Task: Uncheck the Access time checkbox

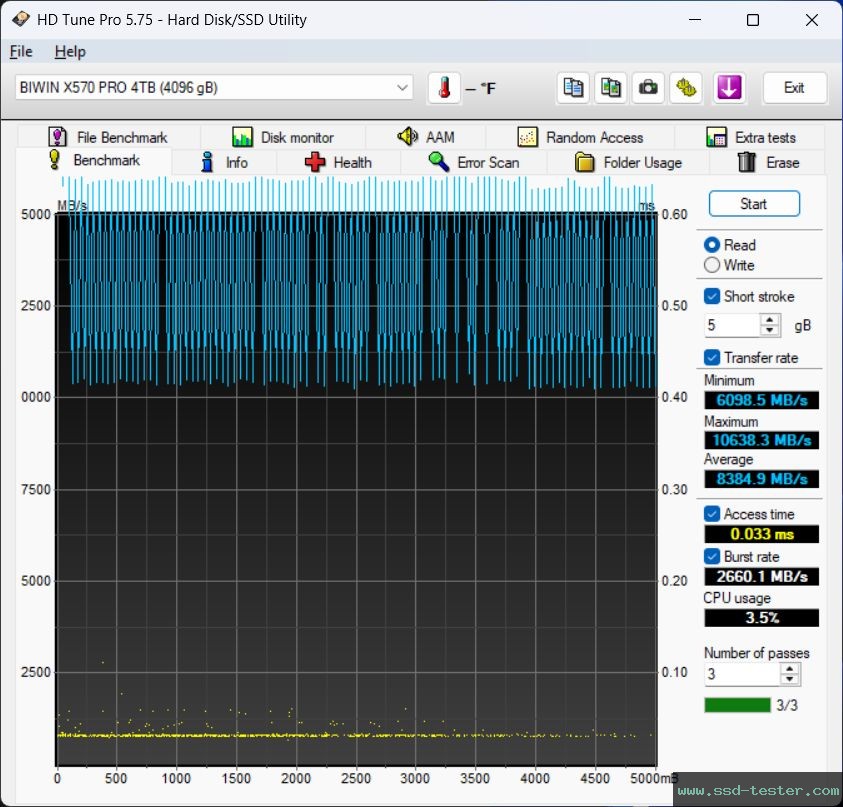Action: click(x=712, y=514)
